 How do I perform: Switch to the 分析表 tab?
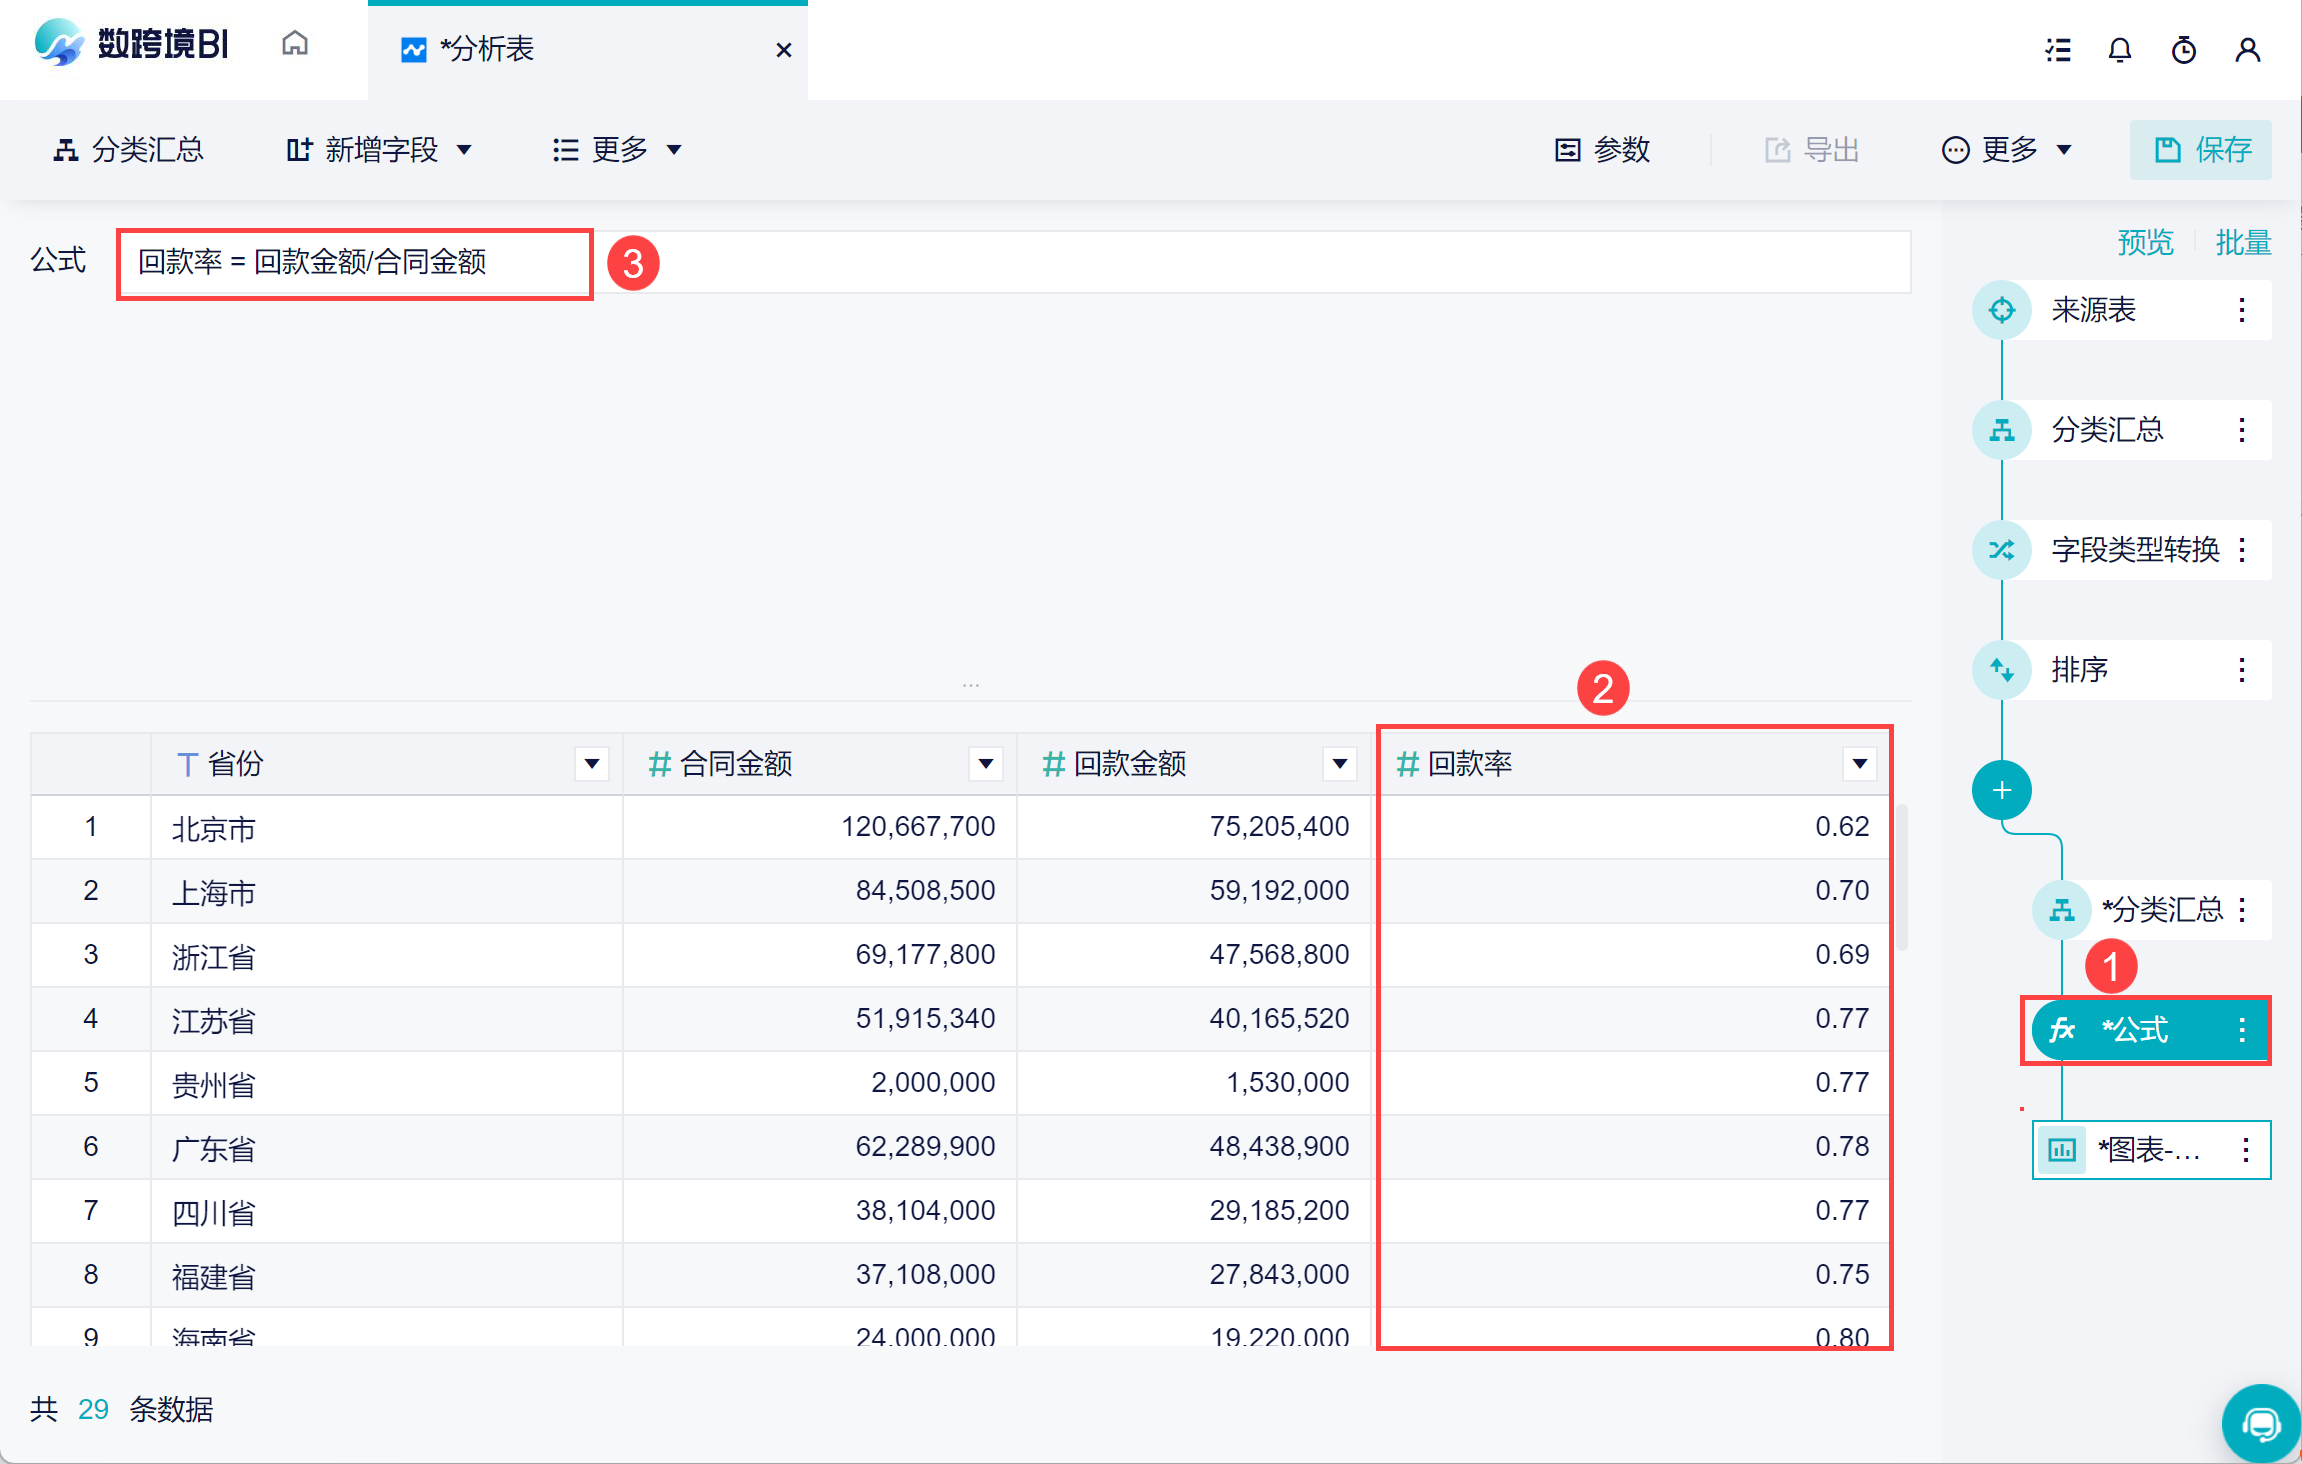tap(487, 49)
